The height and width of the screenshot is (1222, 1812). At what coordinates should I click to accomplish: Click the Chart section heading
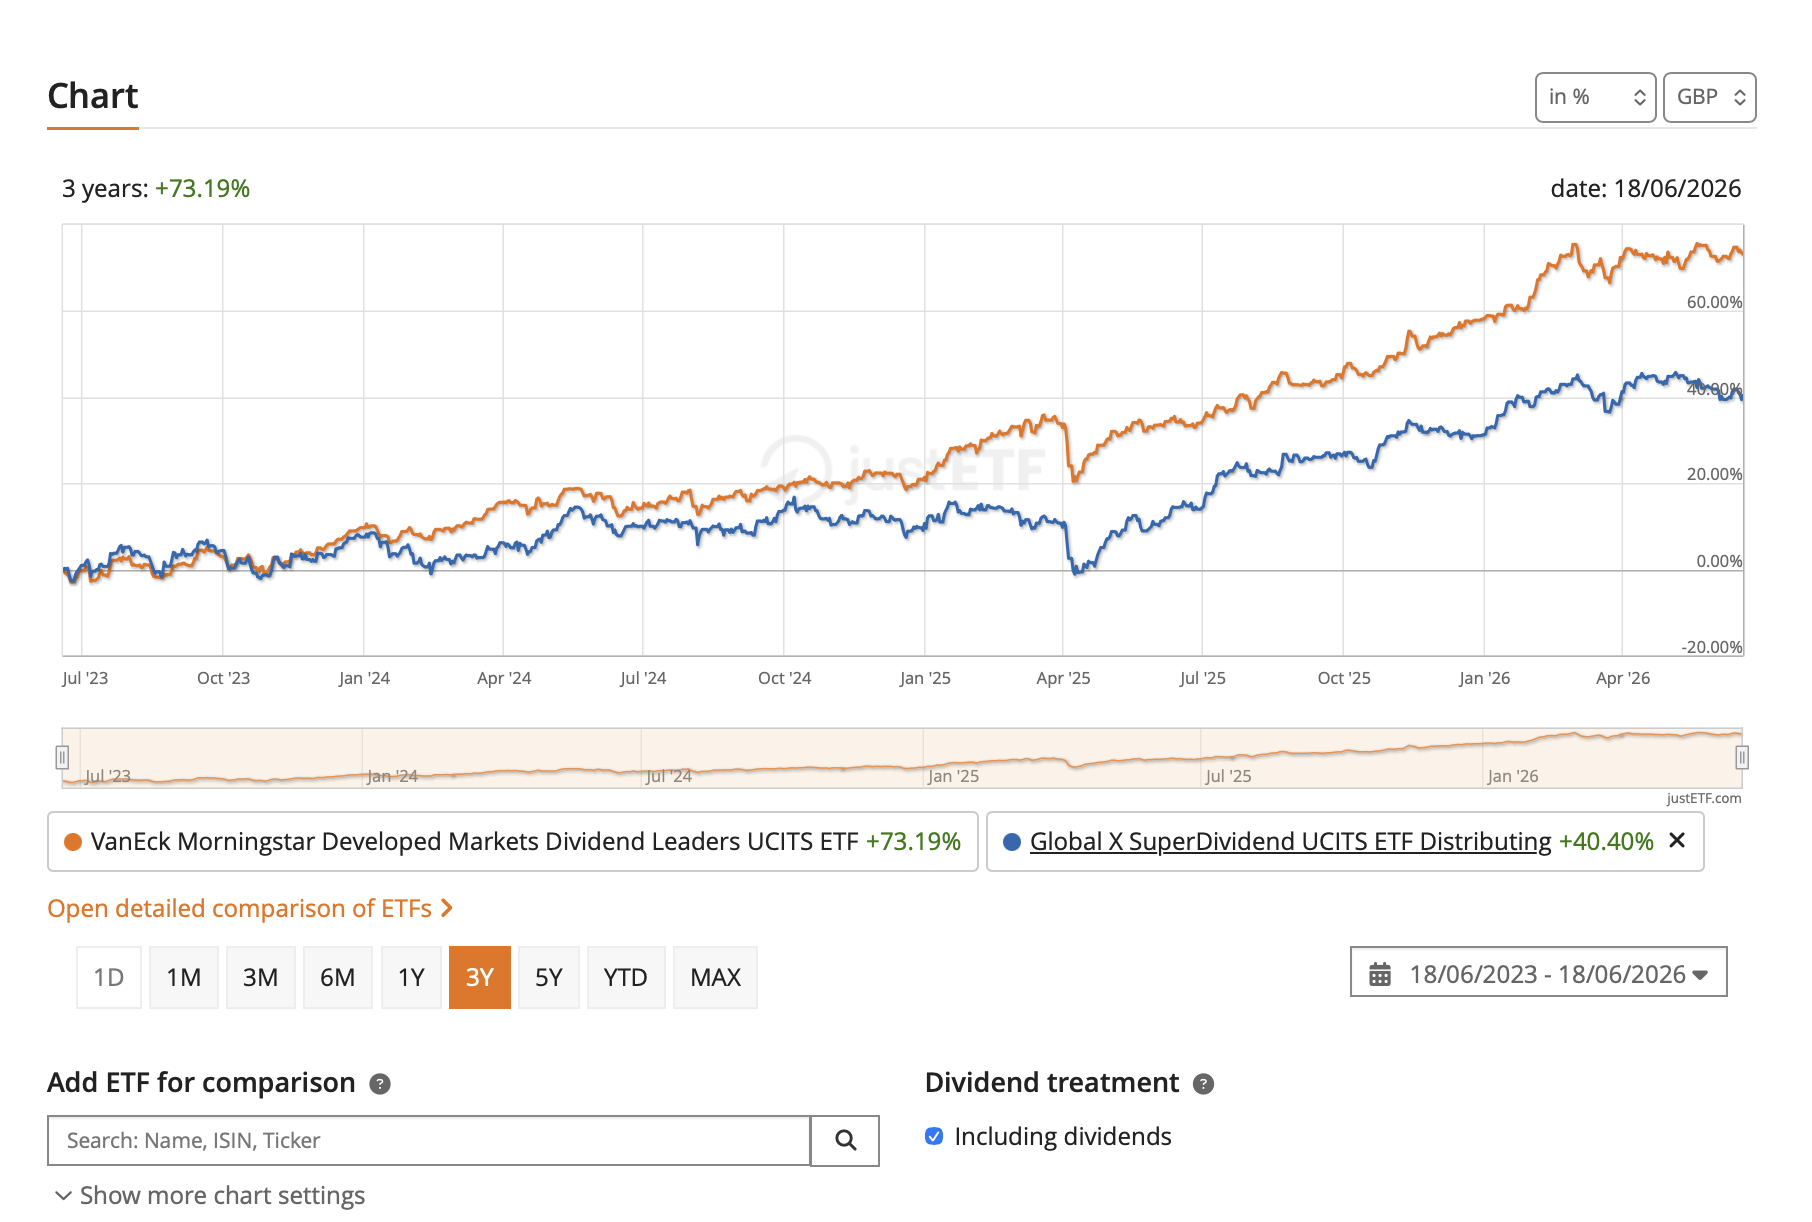tap(93, 96)
